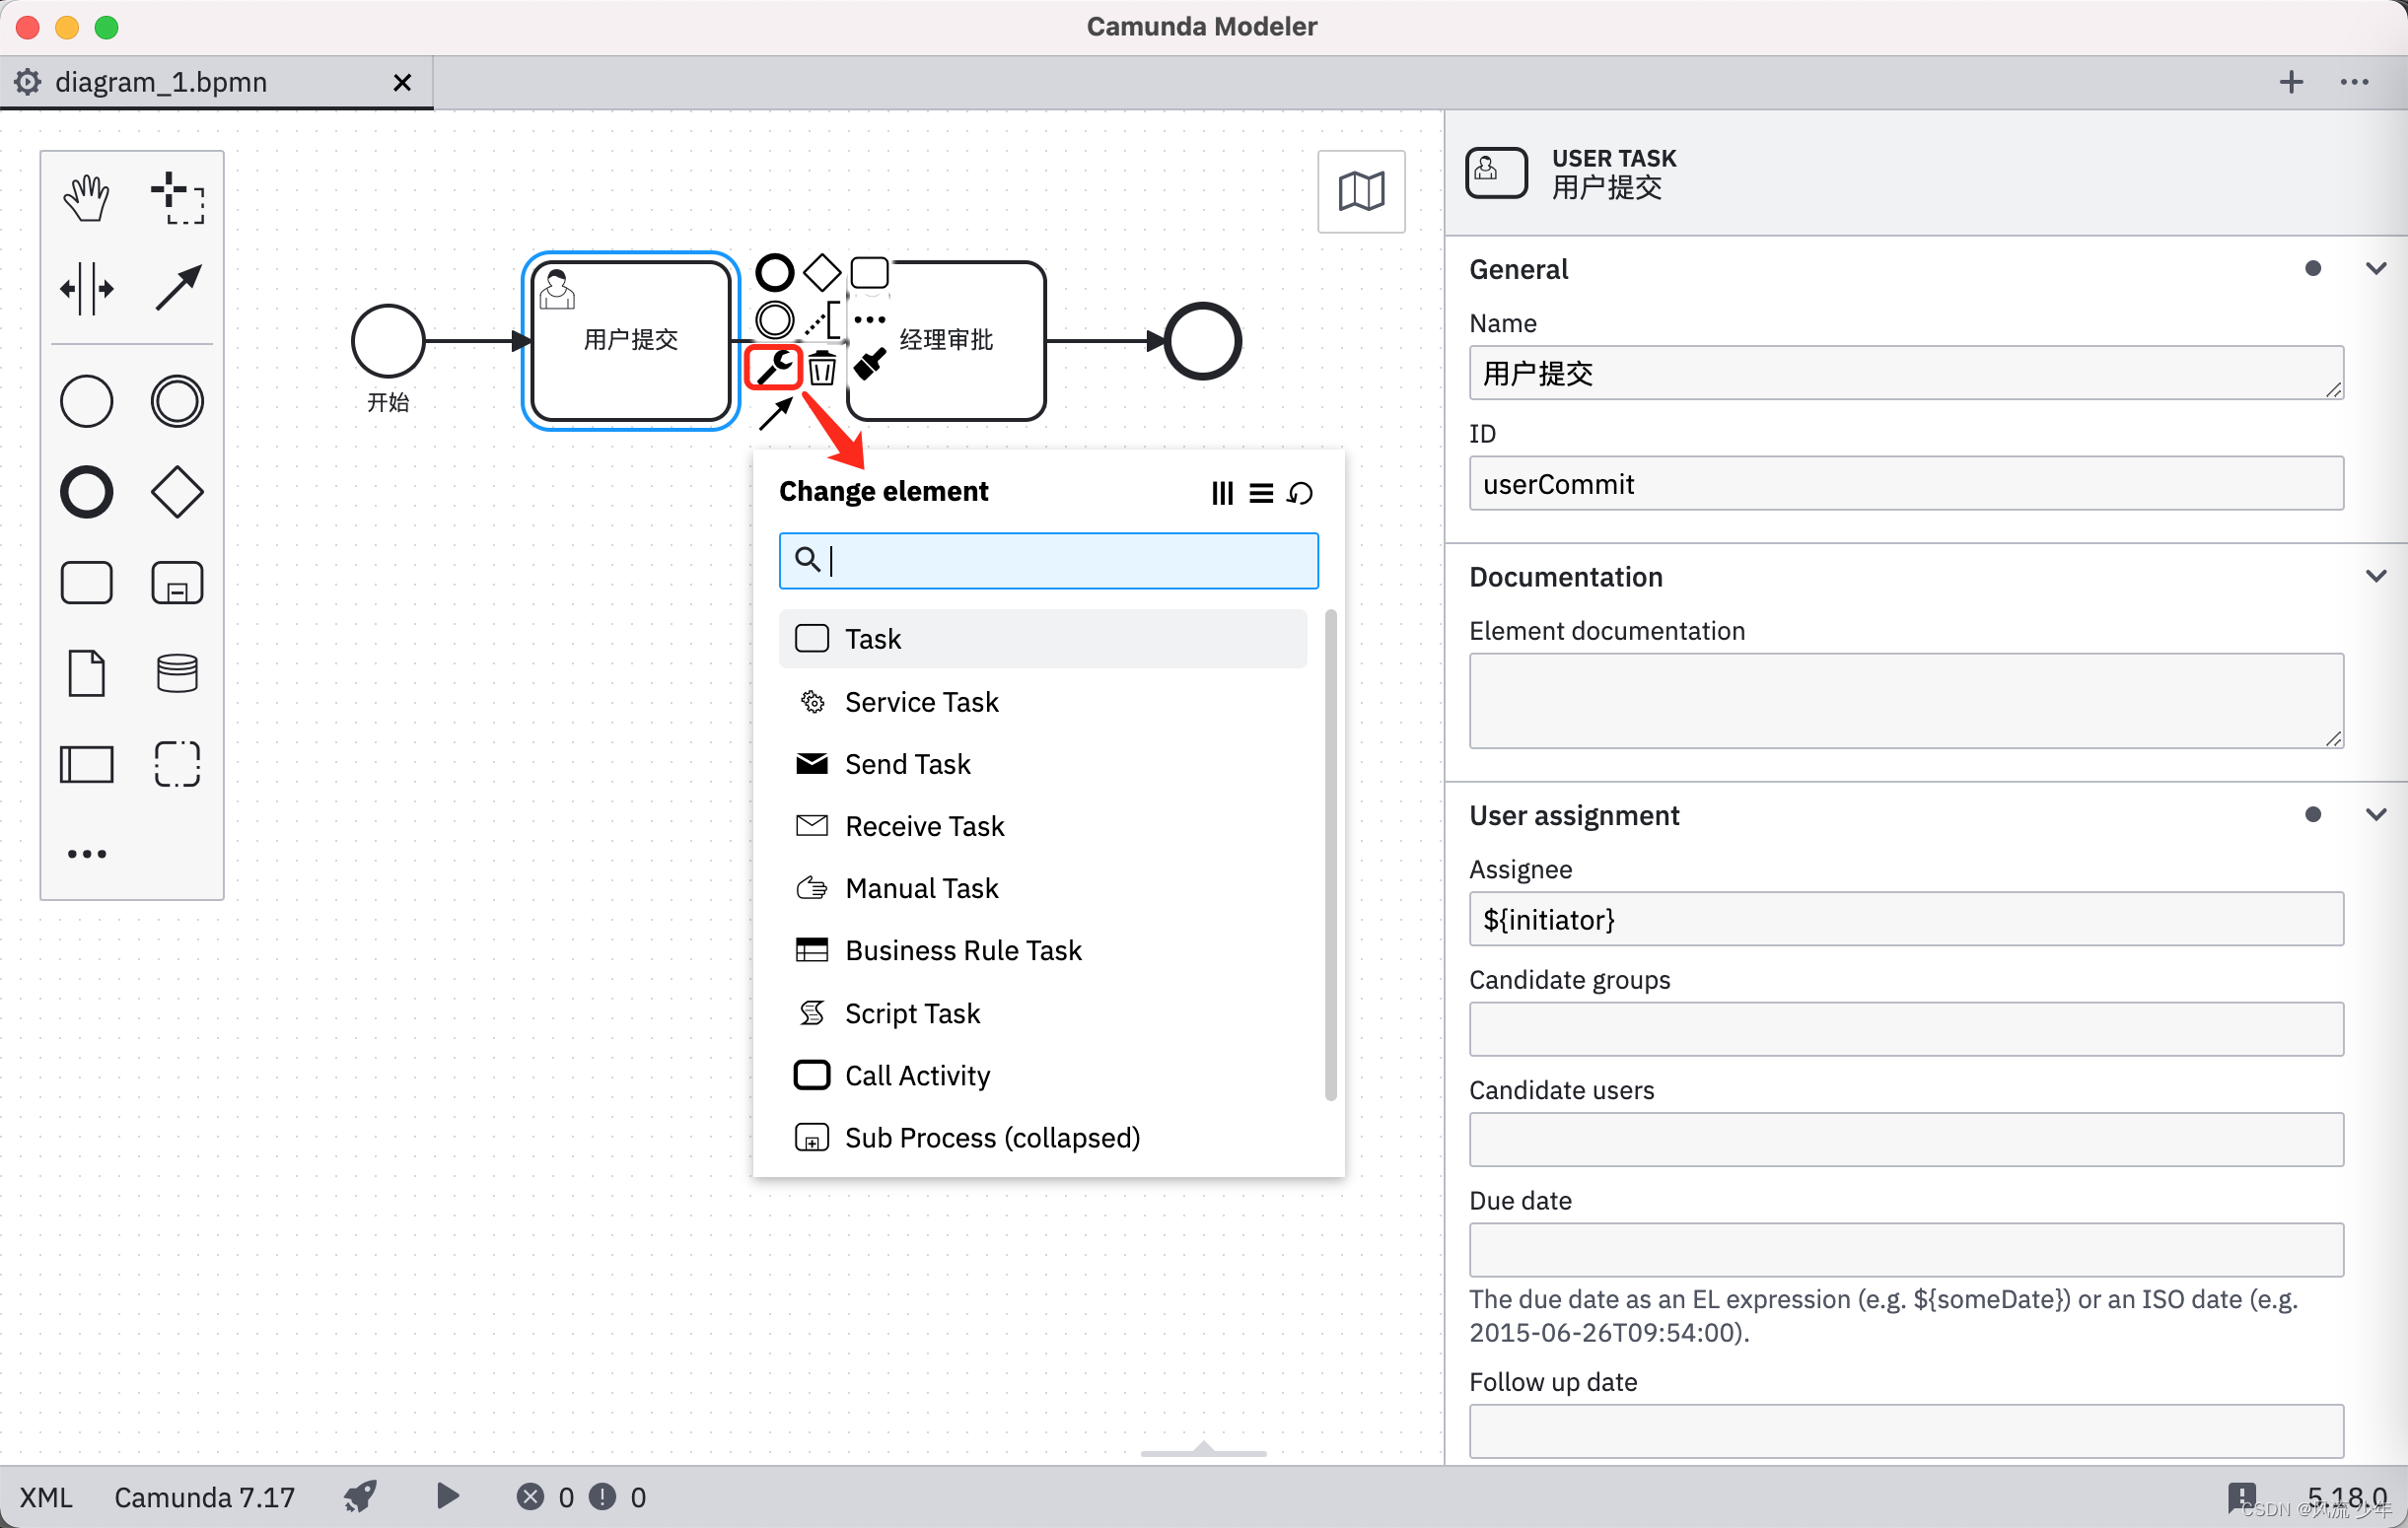Click the Candidate groups field
The width and height of the screenshot is (2408, 1528).
click(1905, 1029)
